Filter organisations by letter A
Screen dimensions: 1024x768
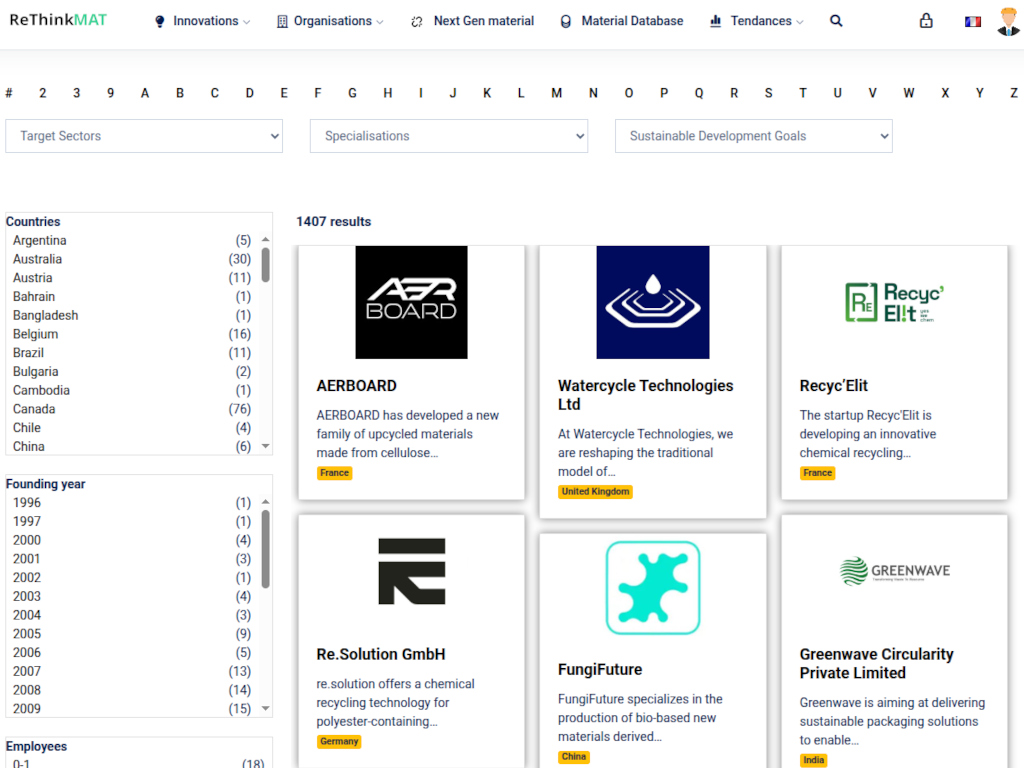click(145, 93)
